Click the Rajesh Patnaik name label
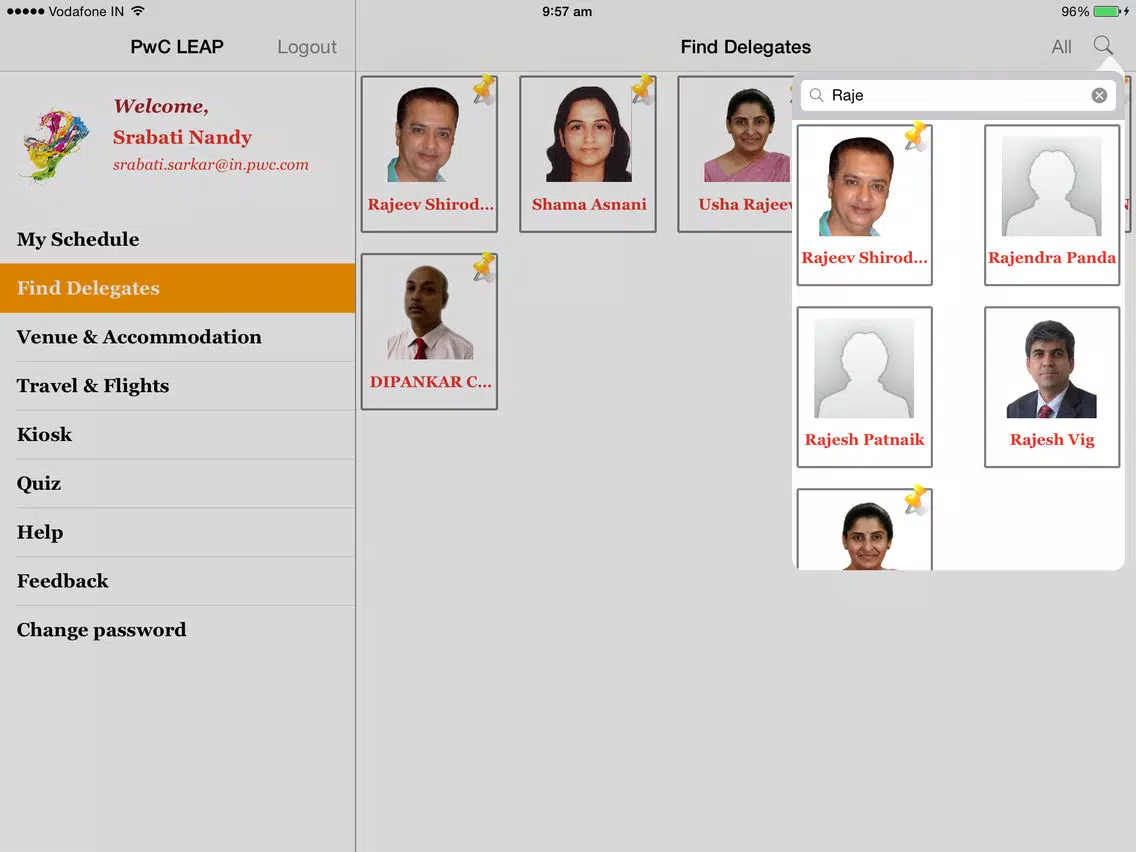 [864, 440]
